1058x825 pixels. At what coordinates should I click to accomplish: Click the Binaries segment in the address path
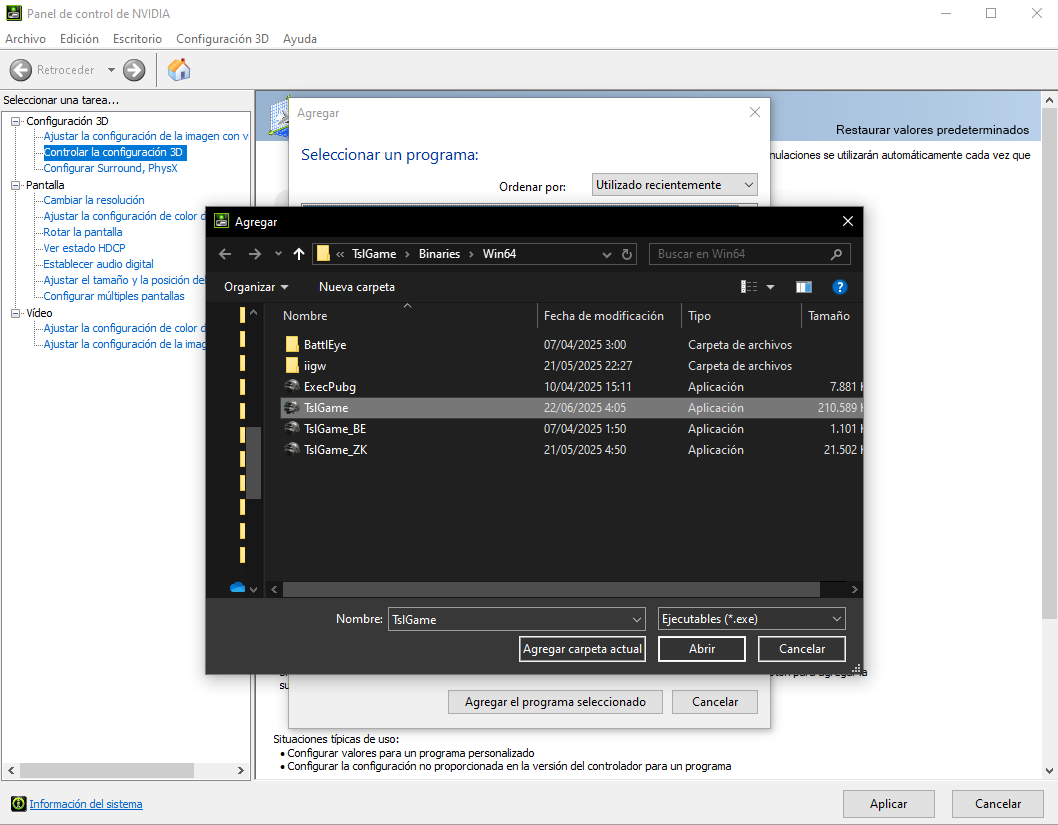[x=439, y=254]
